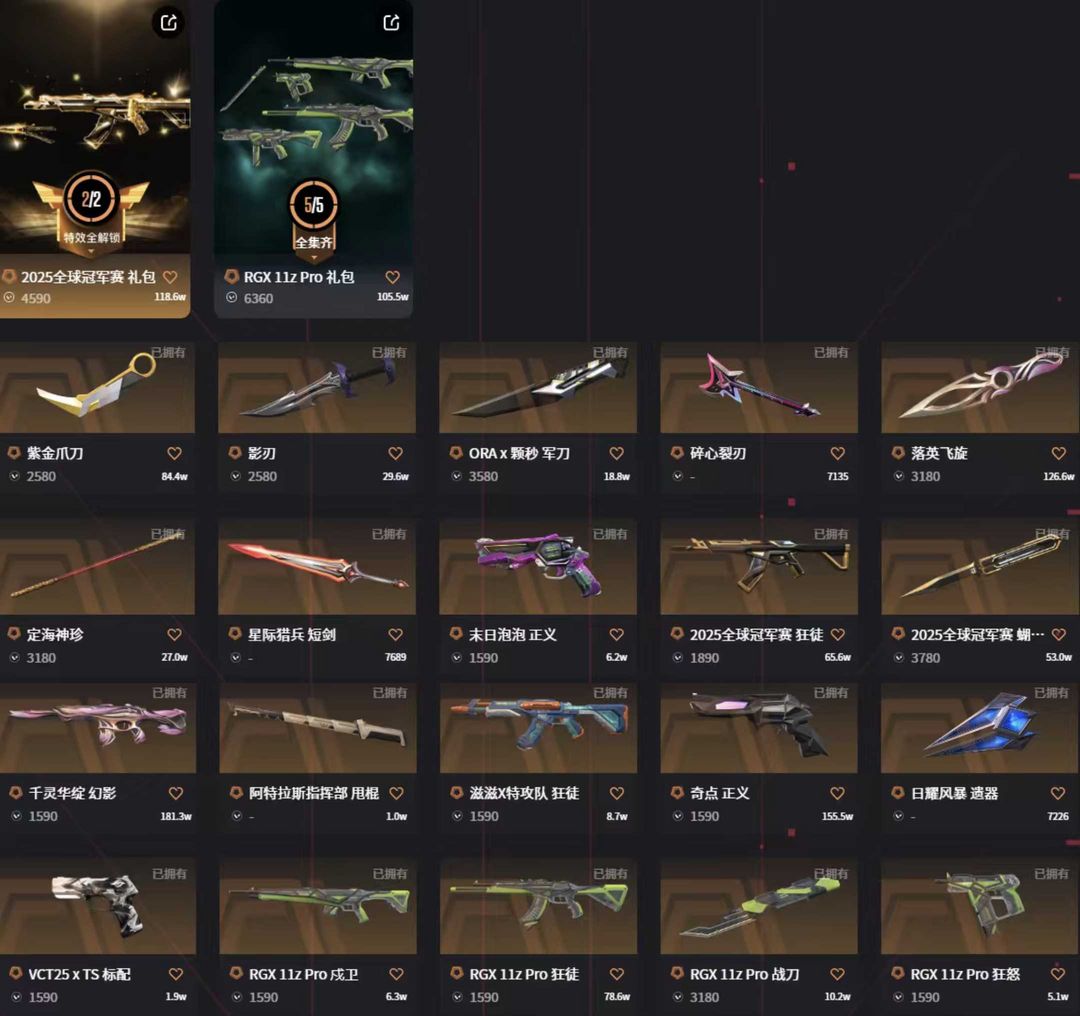Click the heart next to VCT25 x TS 标配
The height and width of the screenshot is (1016, 1080).
(x=176, y=974)
